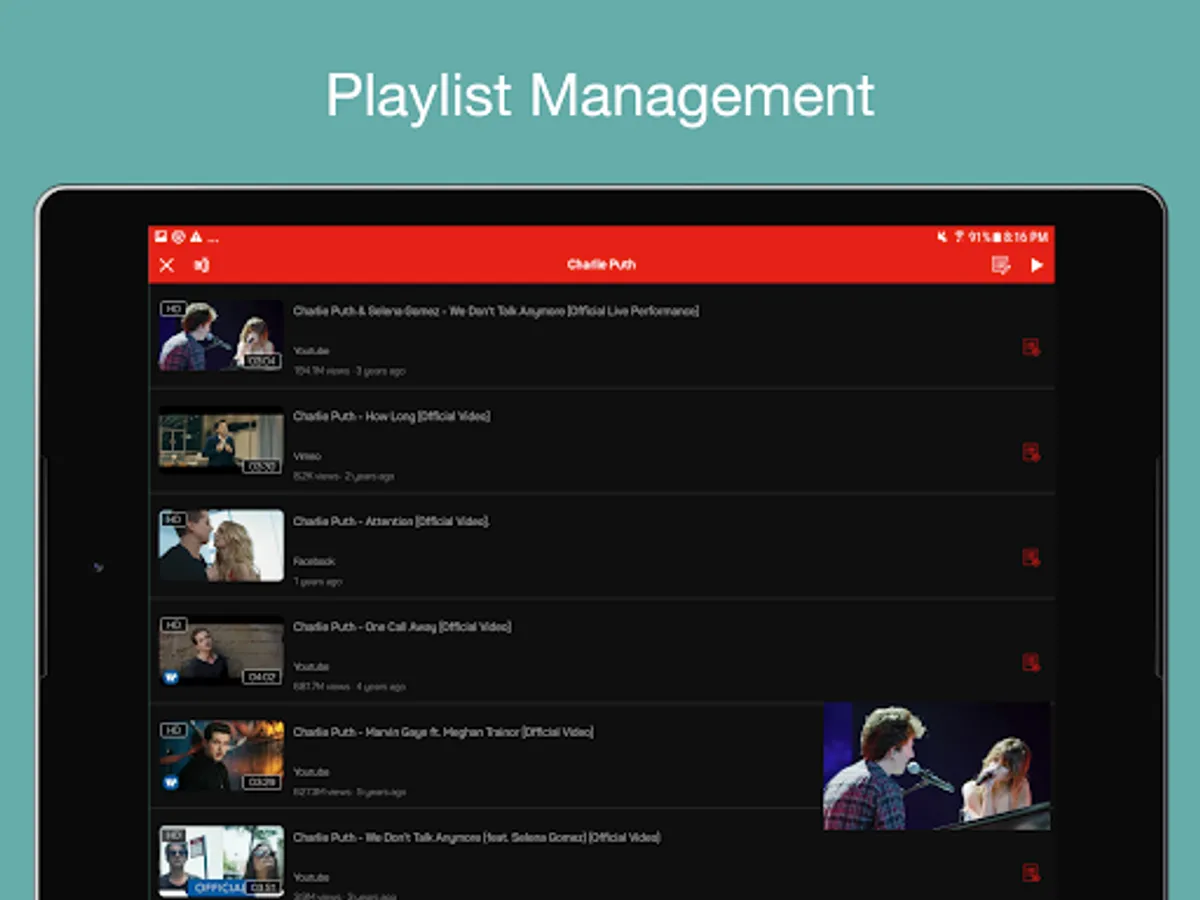Start playing the playlist with the play icon
This screenshot has width=1200, height=900.
1037,265
